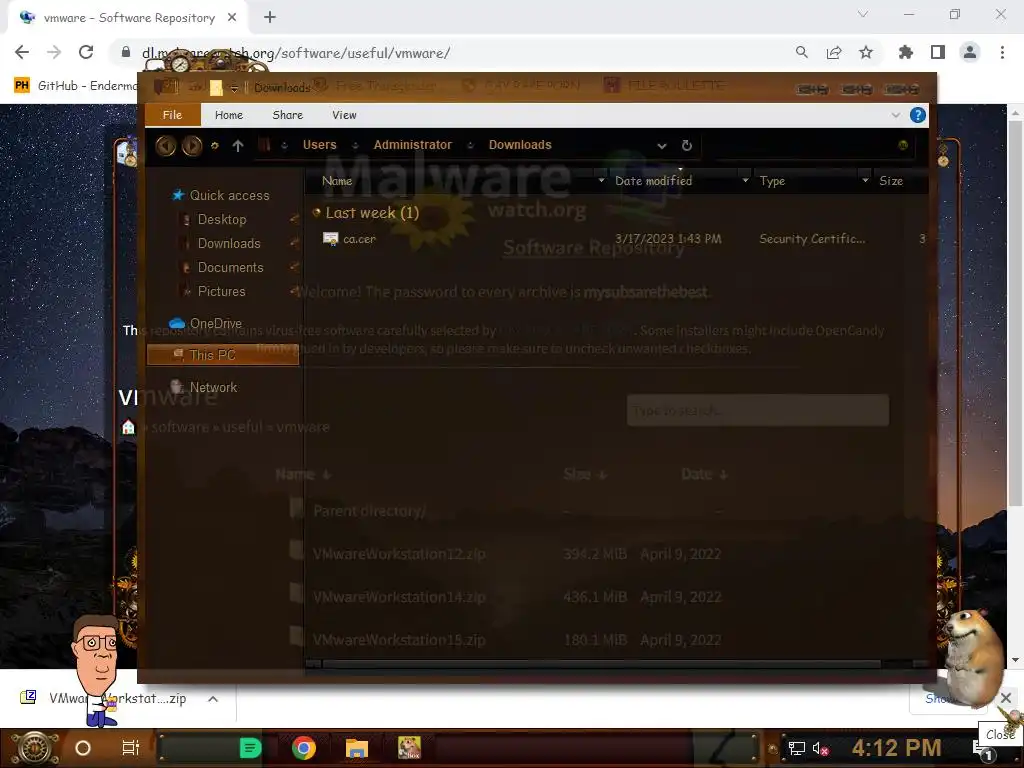Open Documents in sidebar

231,268
